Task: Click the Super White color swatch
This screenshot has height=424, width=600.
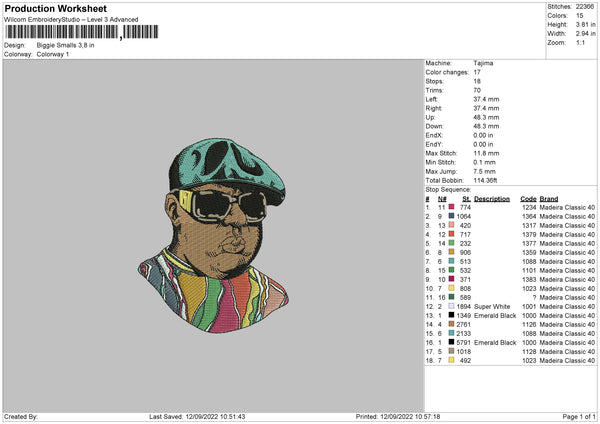Action: click(452, 306)
